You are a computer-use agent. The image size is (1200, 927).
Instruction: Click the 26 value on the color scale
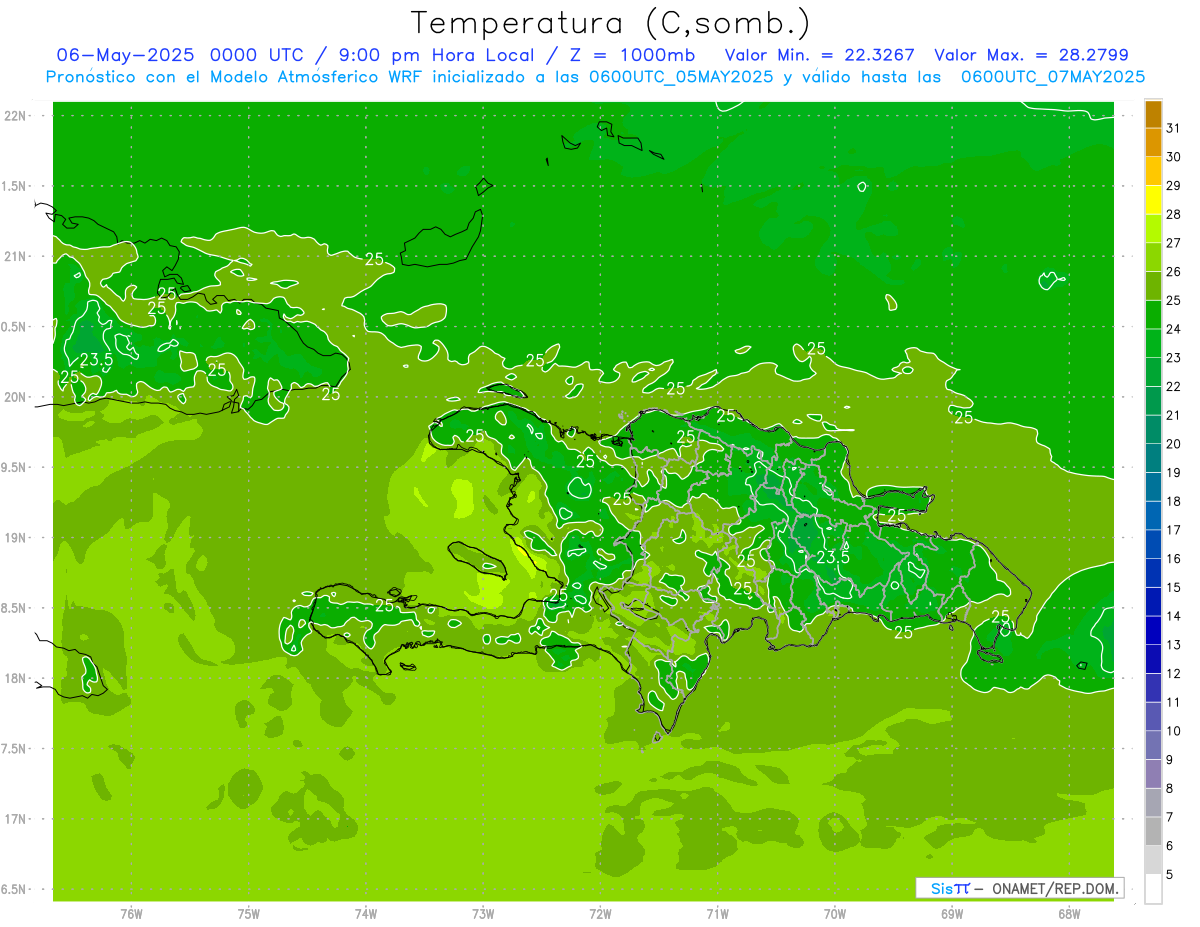click(x=1173, y=272)
